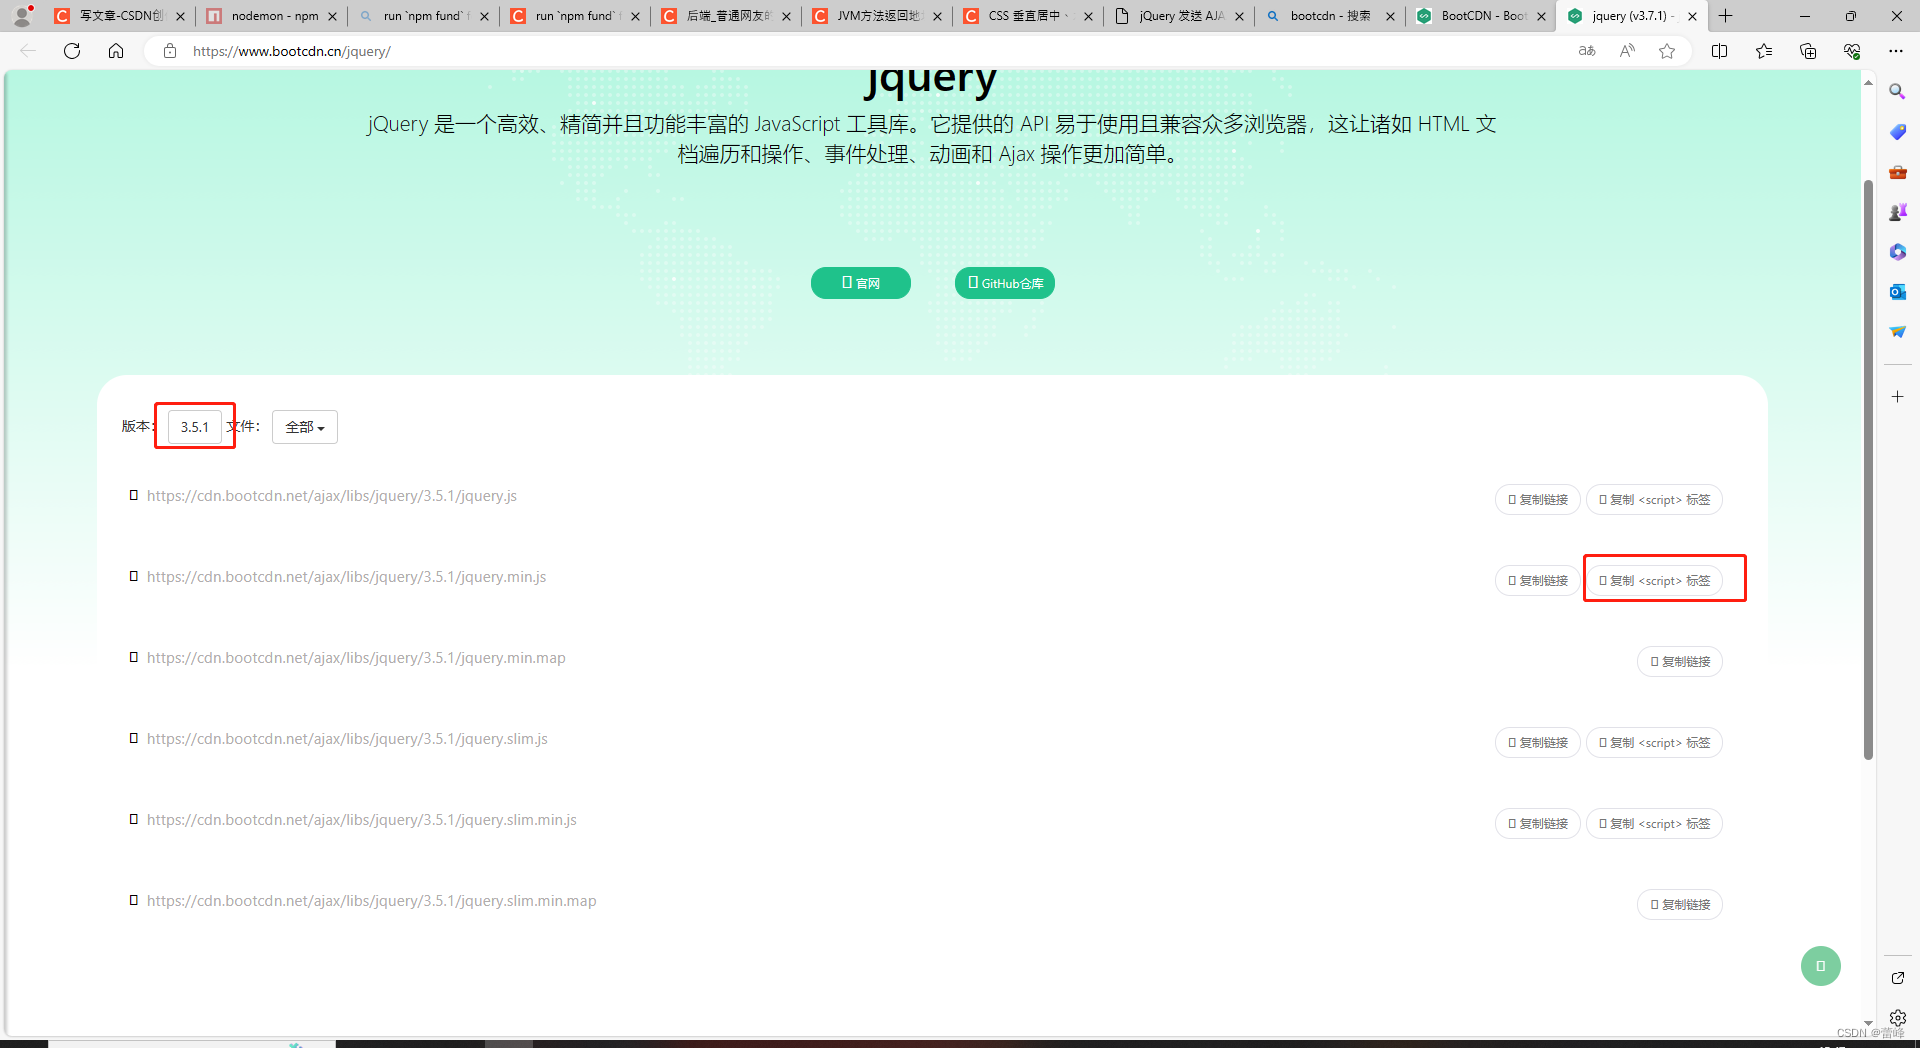Open Edge settings and more menu

pos(1896,51)
